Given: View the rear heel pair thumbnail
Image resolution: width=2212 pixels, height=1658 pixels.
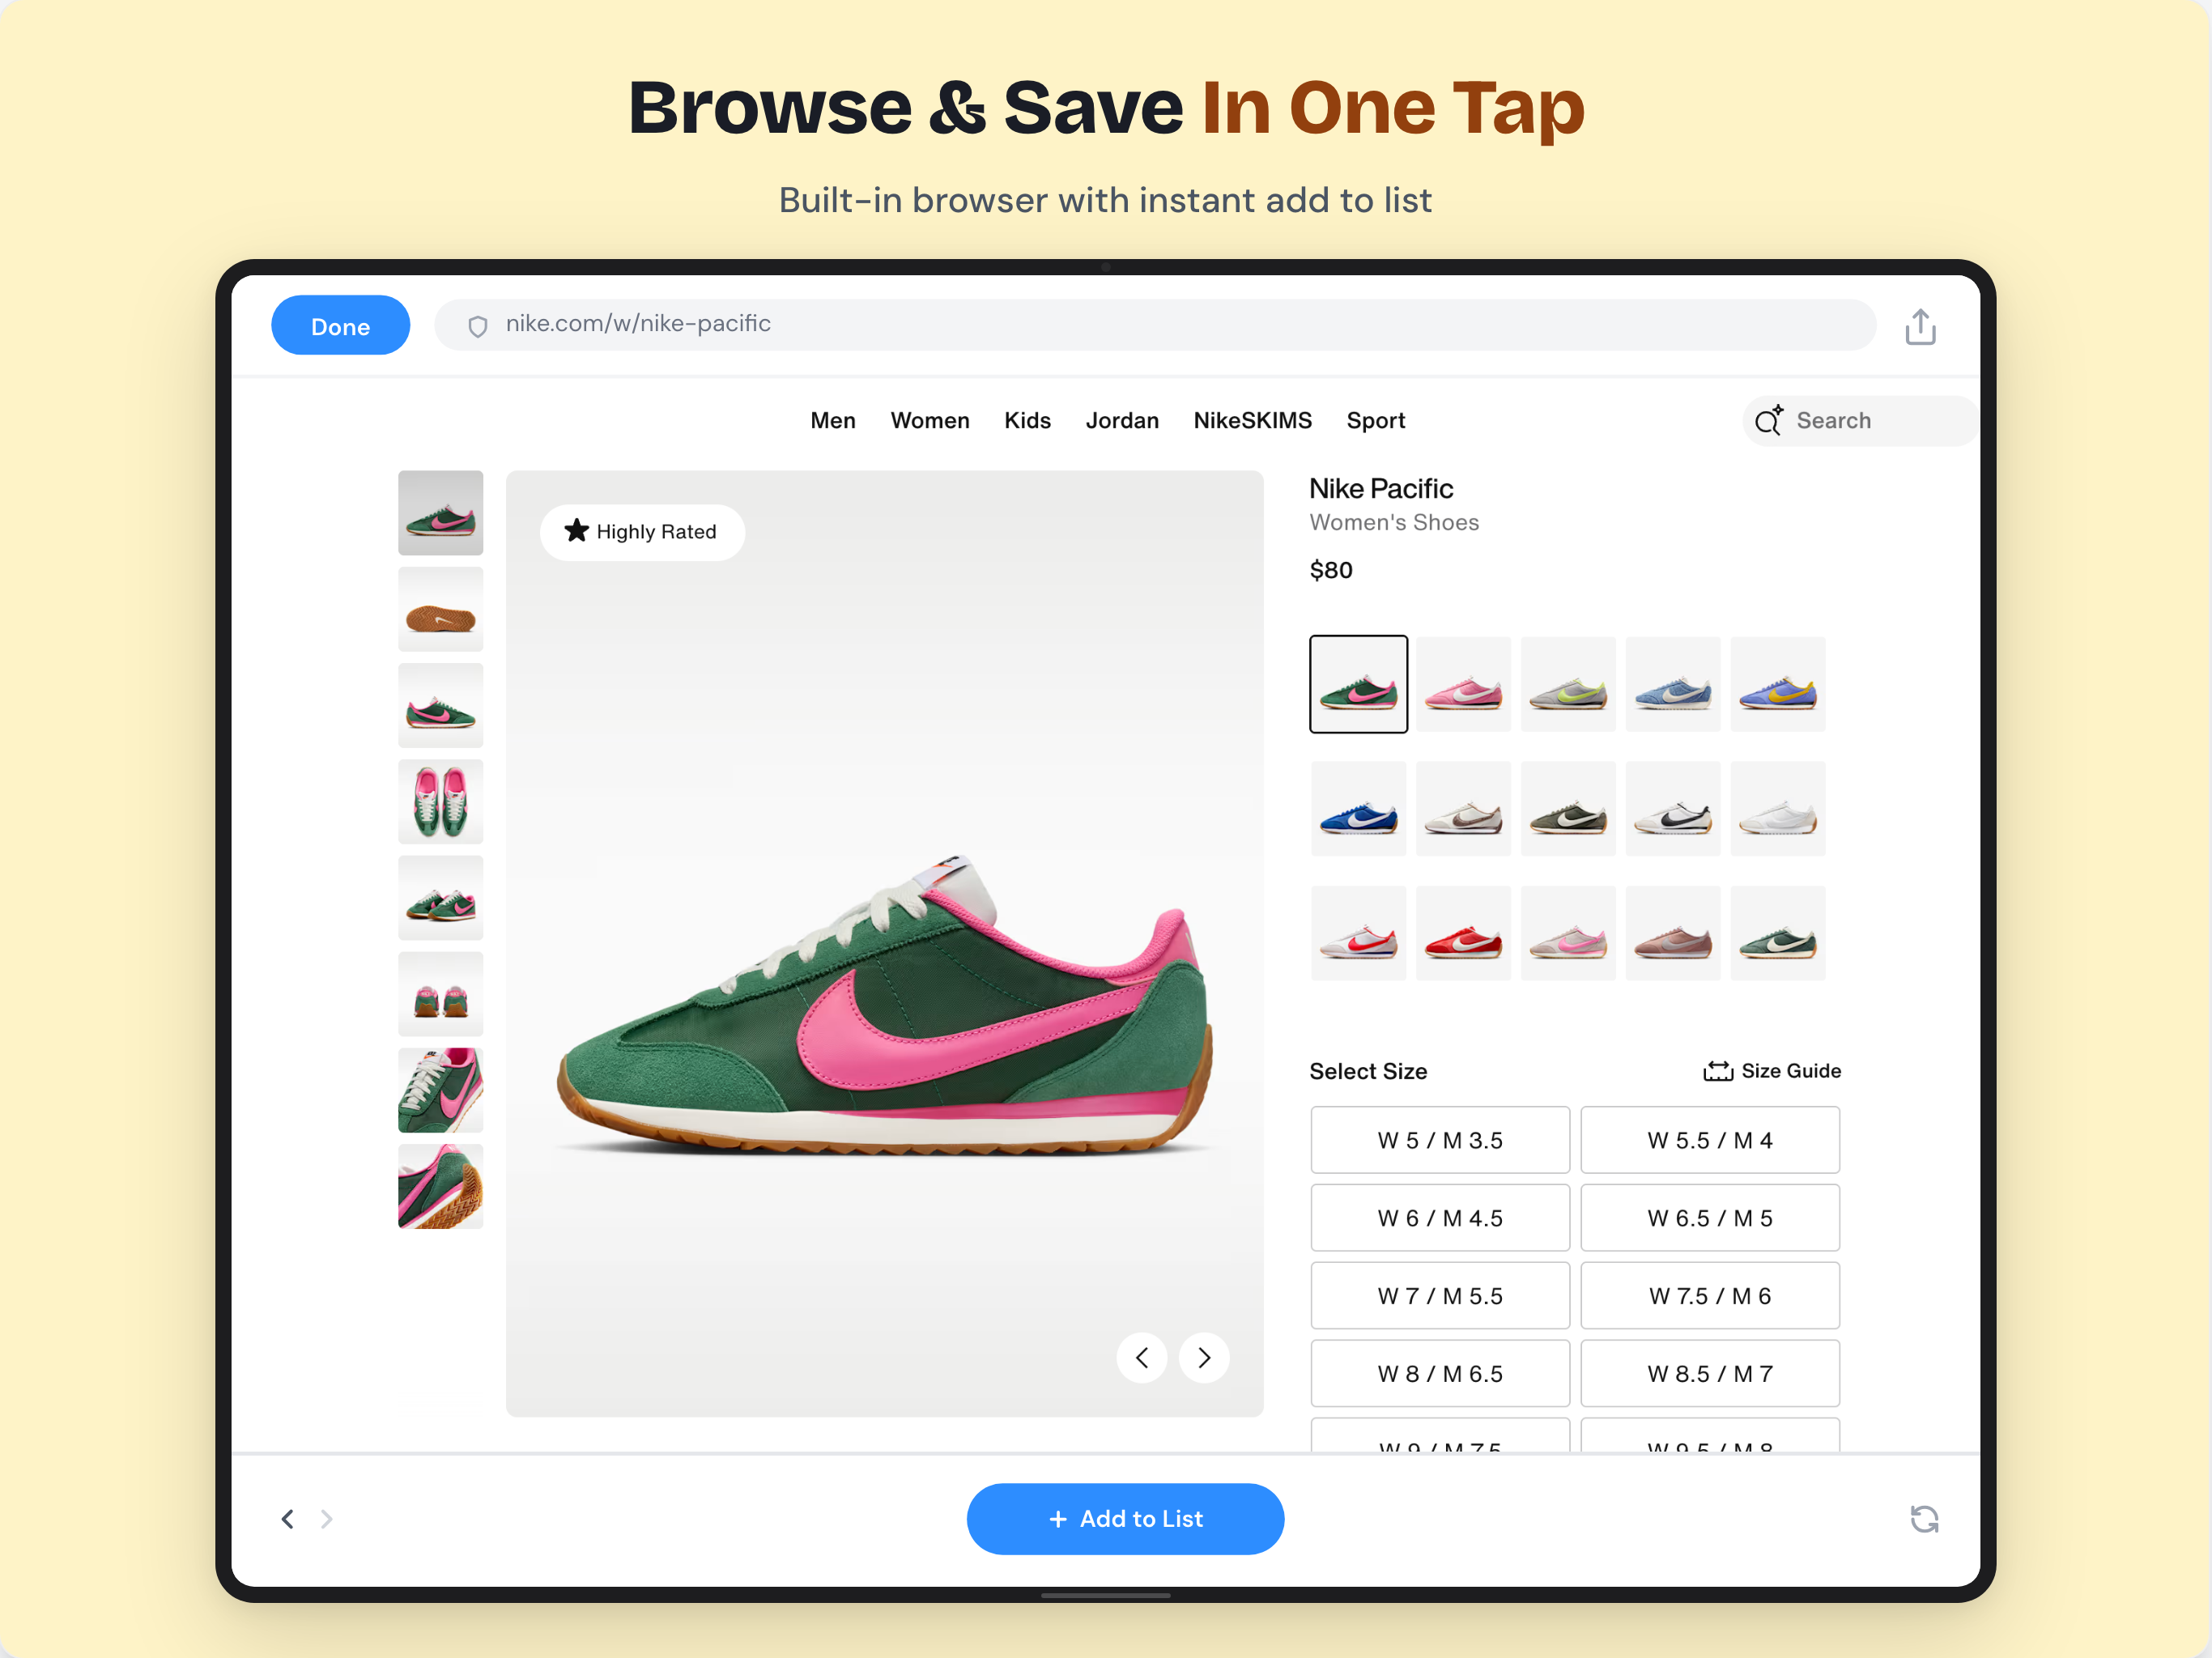Looking at the screenshot, I should click(x=440, y=993).
